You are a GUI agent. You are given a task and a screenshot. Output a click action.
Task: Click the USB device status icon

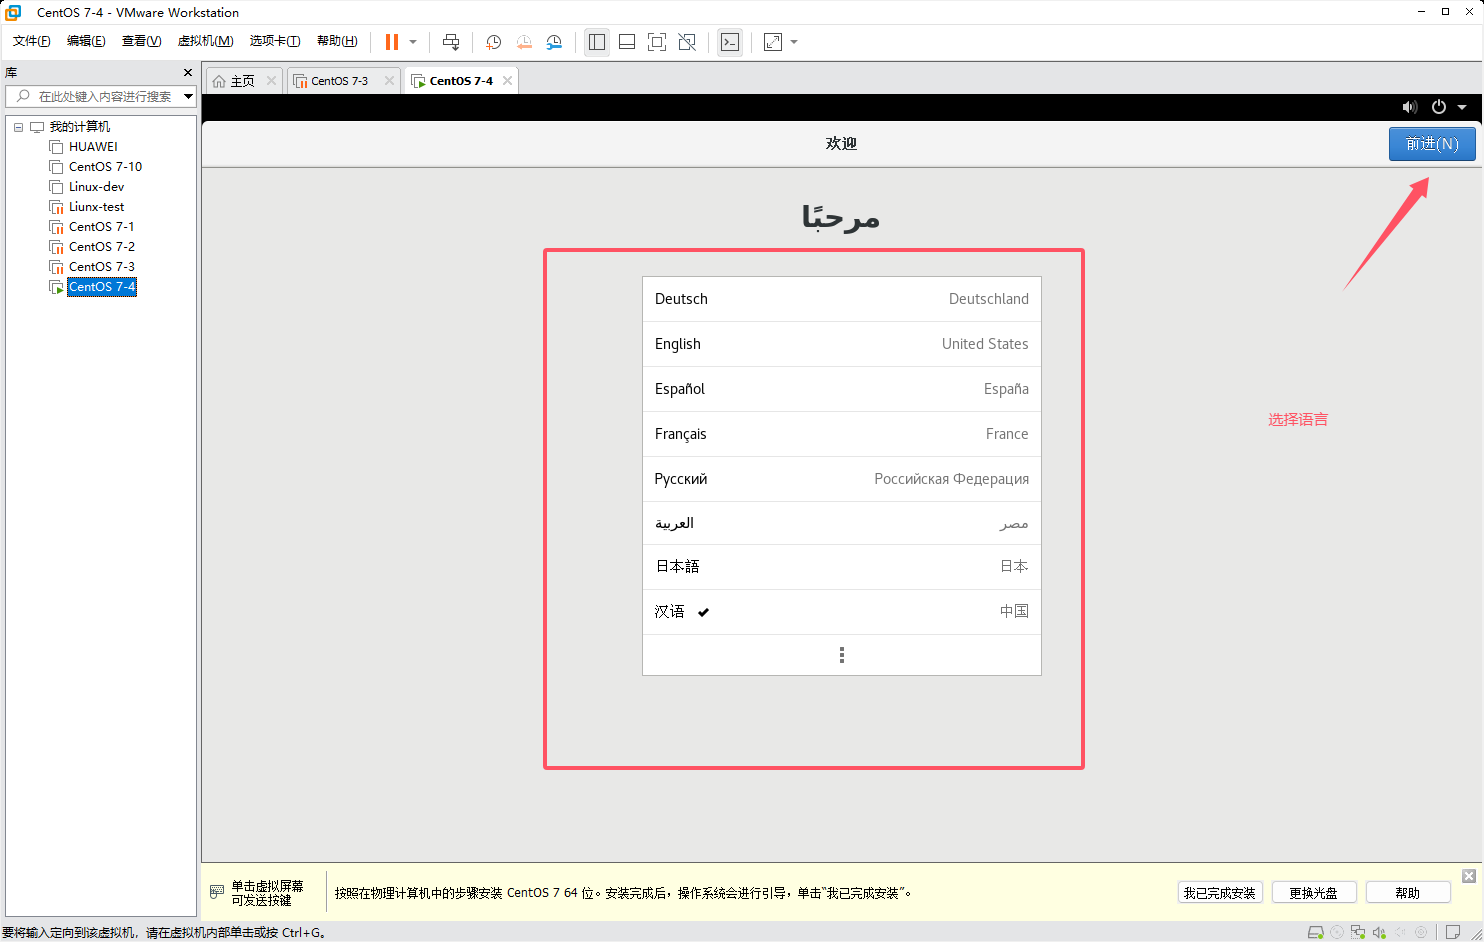pyautogui.click(x=1400, y=932)
